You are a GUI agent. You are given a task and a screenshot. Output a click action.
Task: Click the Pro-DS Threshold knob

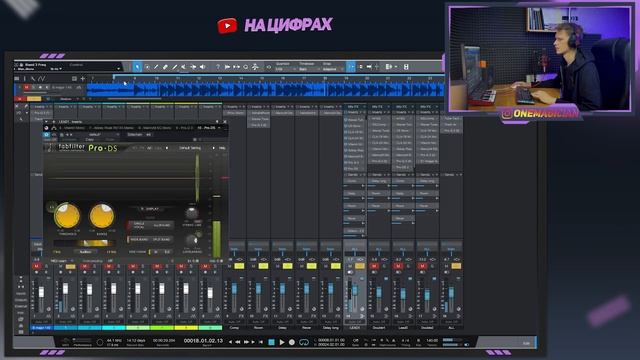[67, 216]
